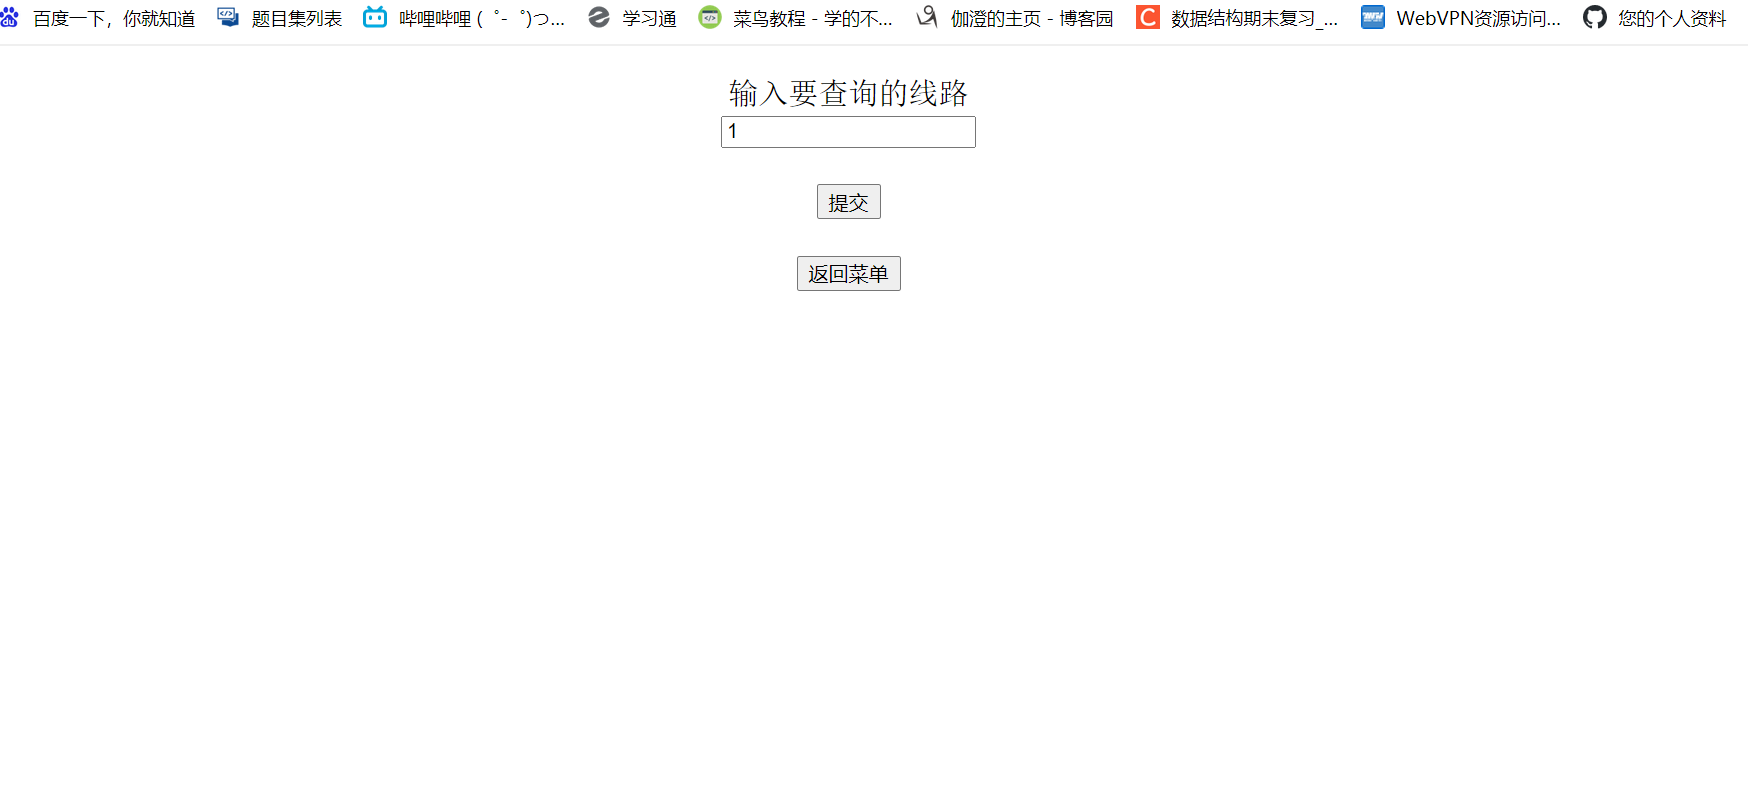This screenshot has width=1748, height=812.
Task: Click the 返回菜单 button
Action: point(849,274)
